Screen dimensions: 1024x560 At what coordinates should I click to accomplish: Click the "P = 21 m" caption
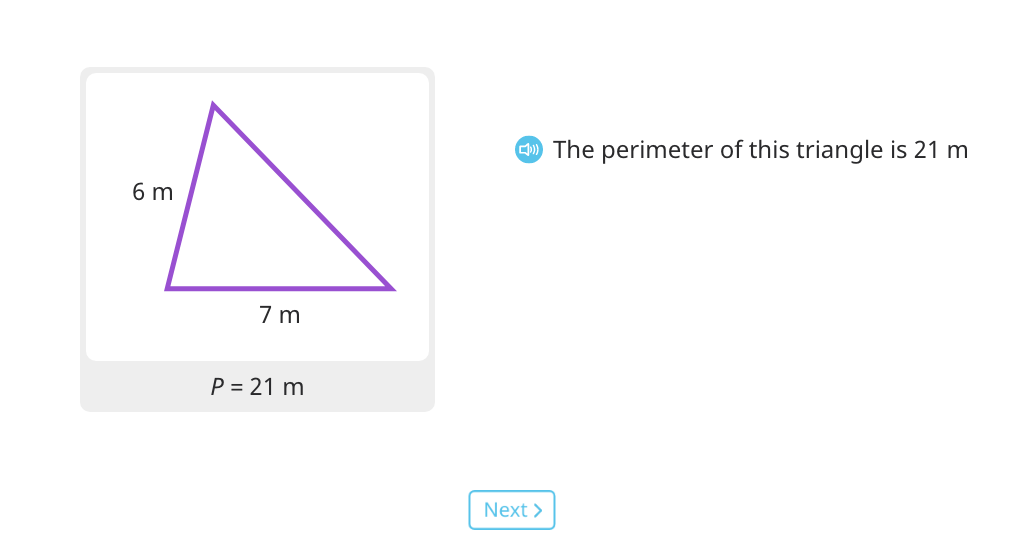257,386
